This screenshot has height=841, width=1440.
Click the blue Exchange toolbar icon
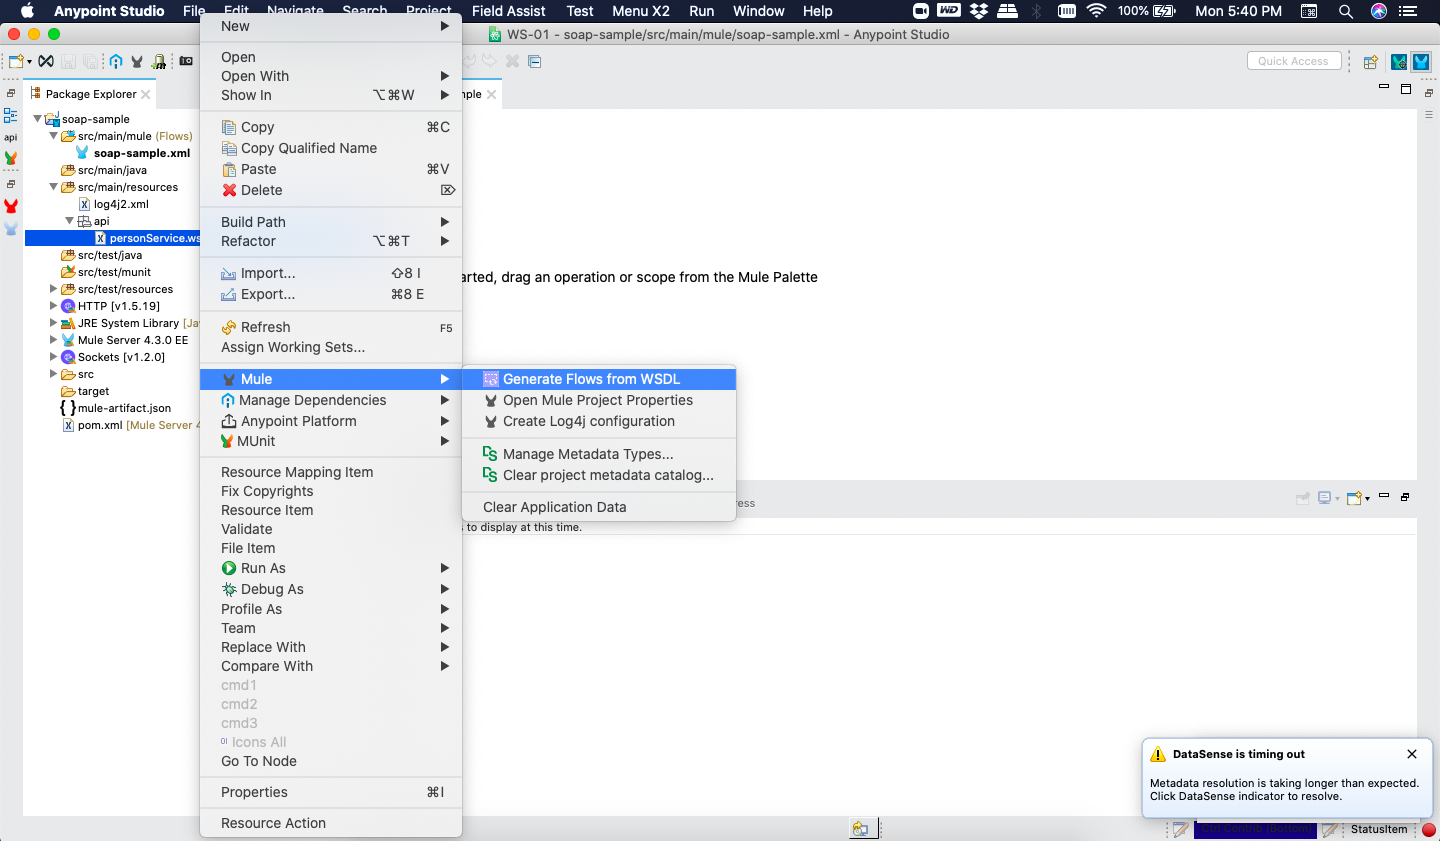tap(116, 62)
